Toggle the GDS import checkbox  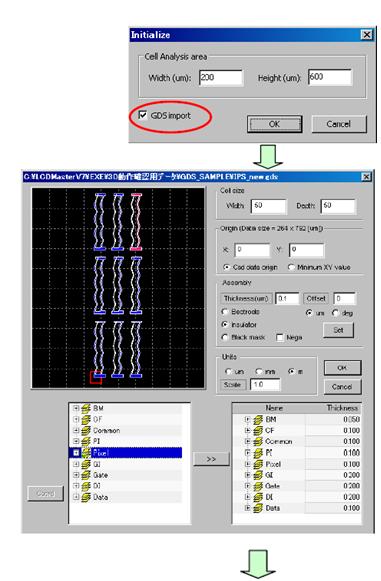coord(143,115)
